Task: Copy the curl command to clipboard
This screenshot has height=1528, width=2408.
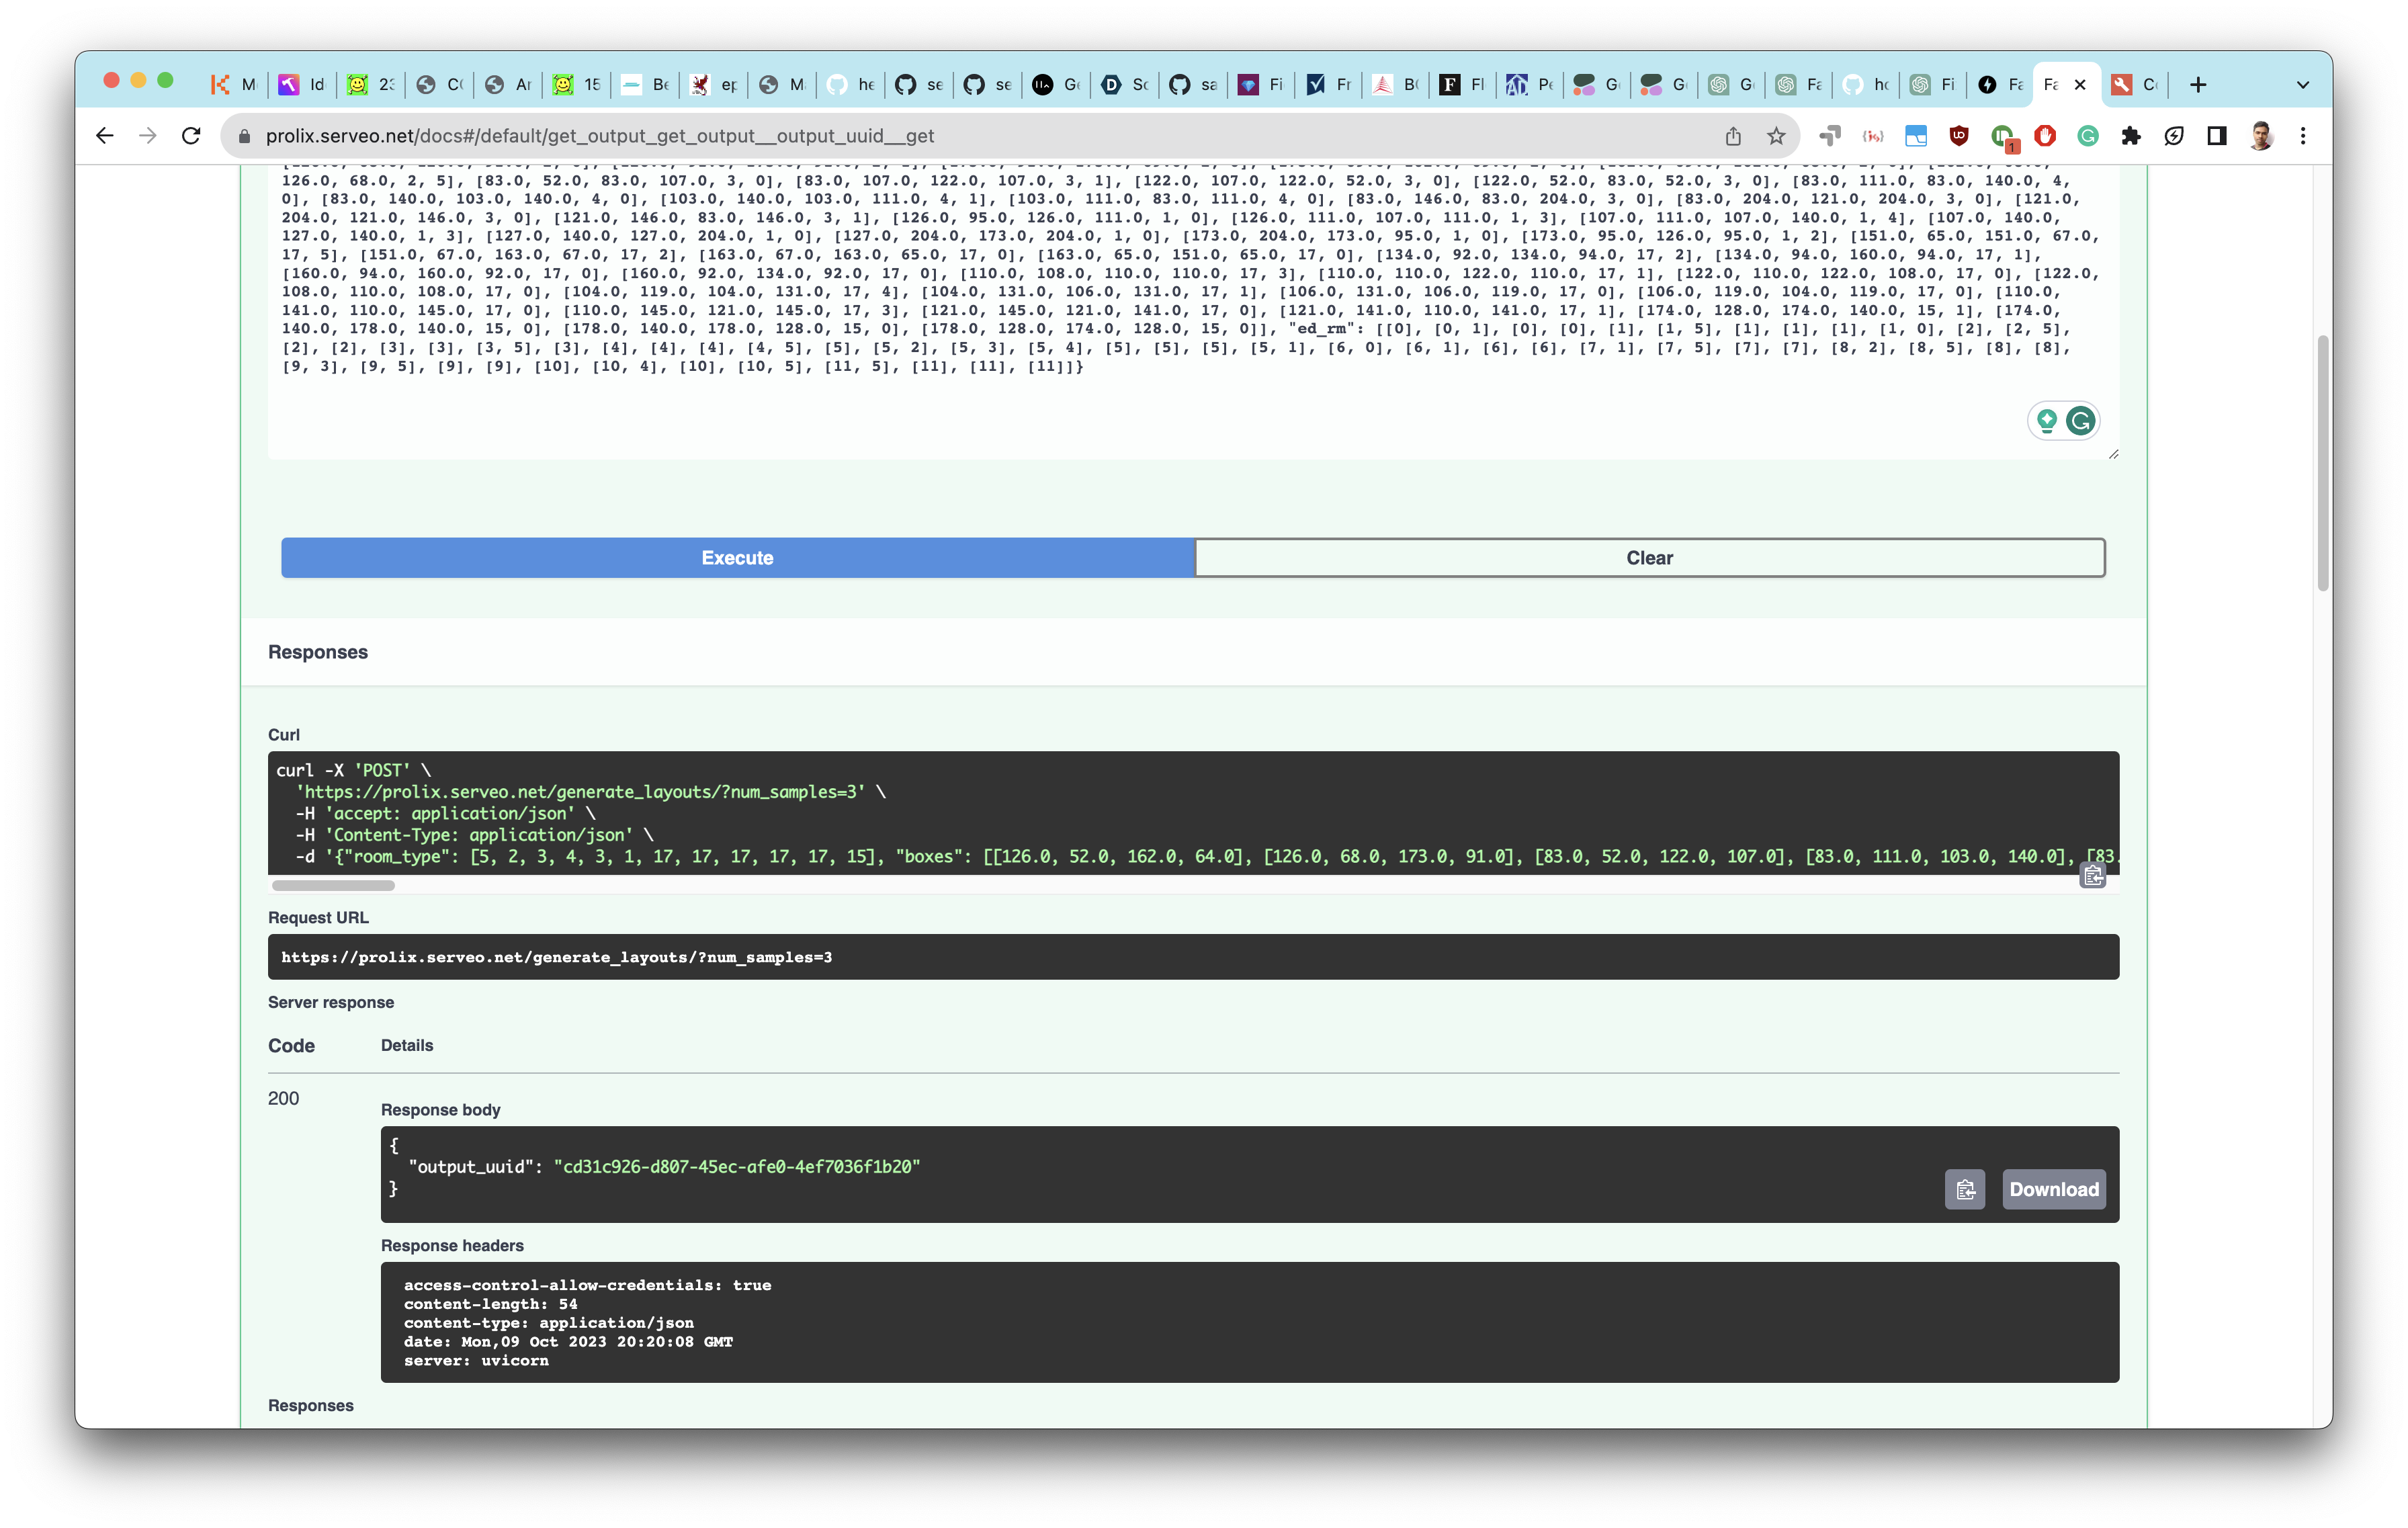Action: [x=2092, y=876]
